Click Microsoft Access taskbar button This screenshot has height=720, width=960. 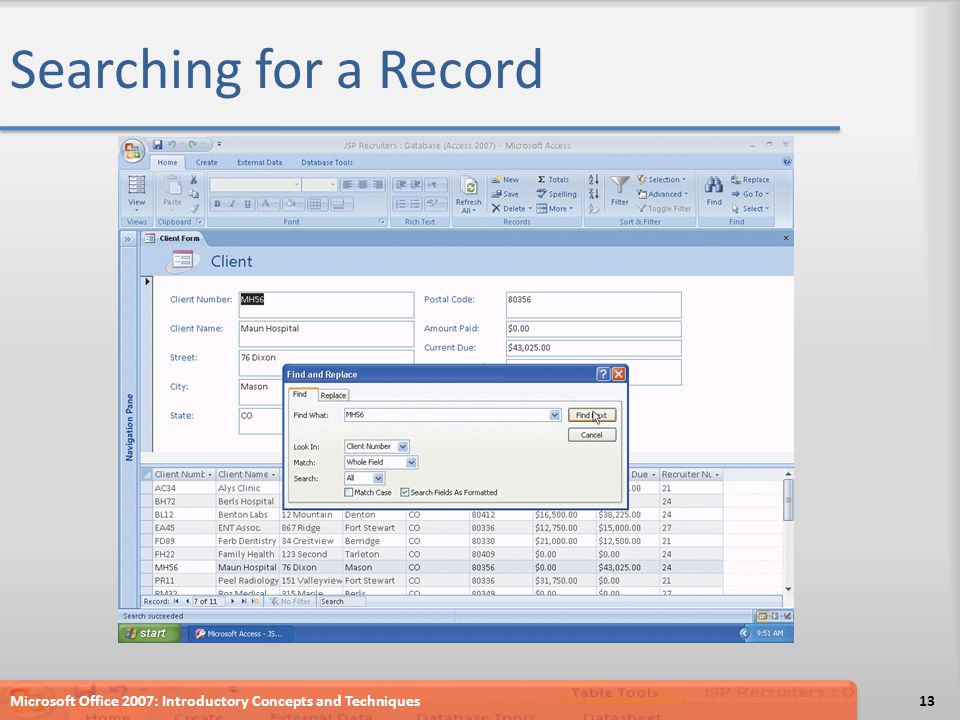coord(239,634)
